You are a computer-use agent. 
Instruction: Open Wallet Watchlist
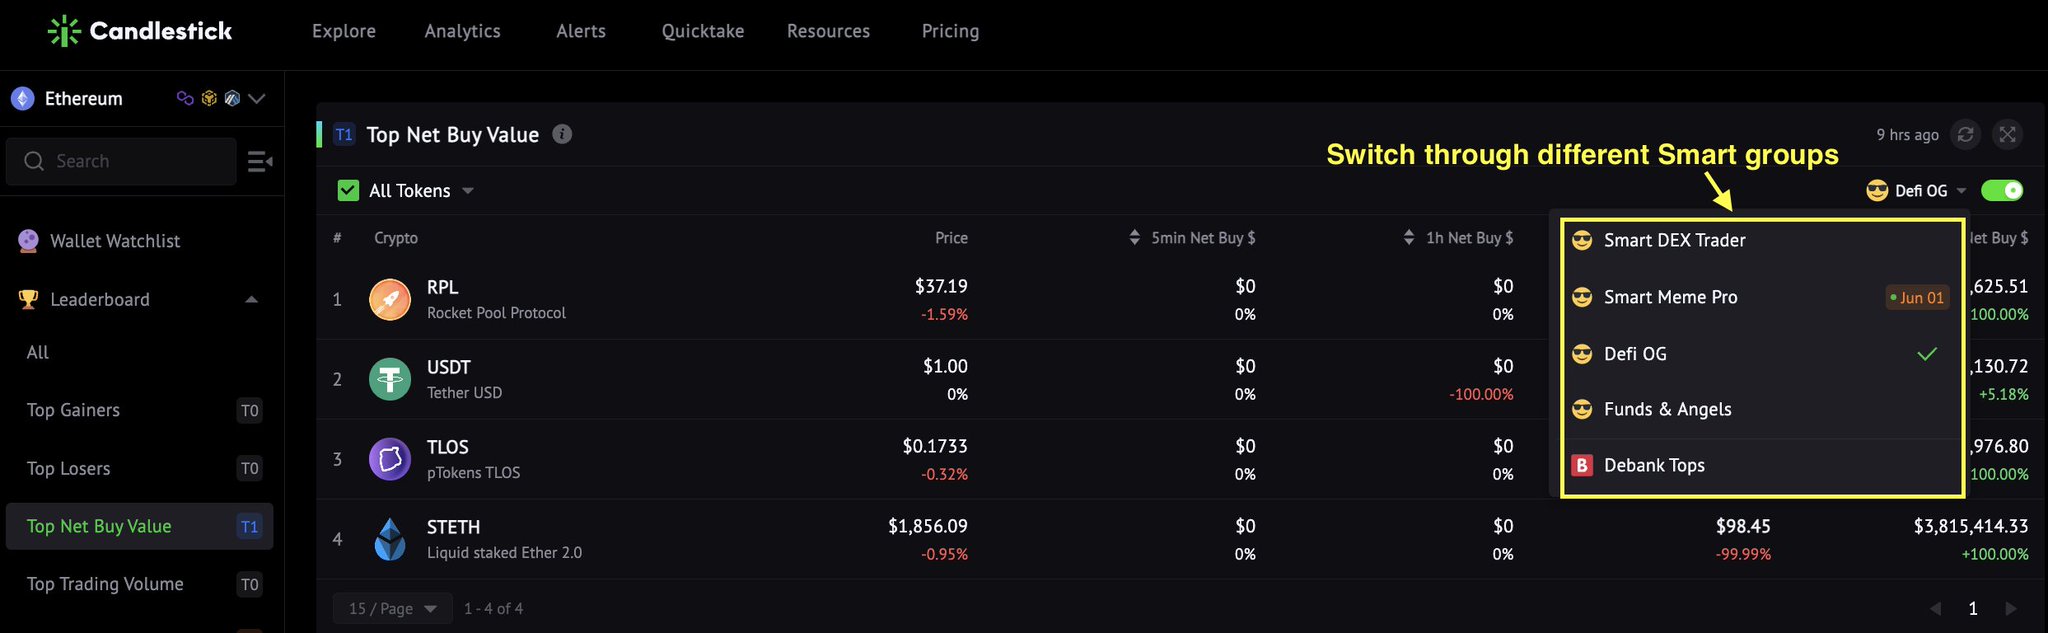tap(115, 241)
